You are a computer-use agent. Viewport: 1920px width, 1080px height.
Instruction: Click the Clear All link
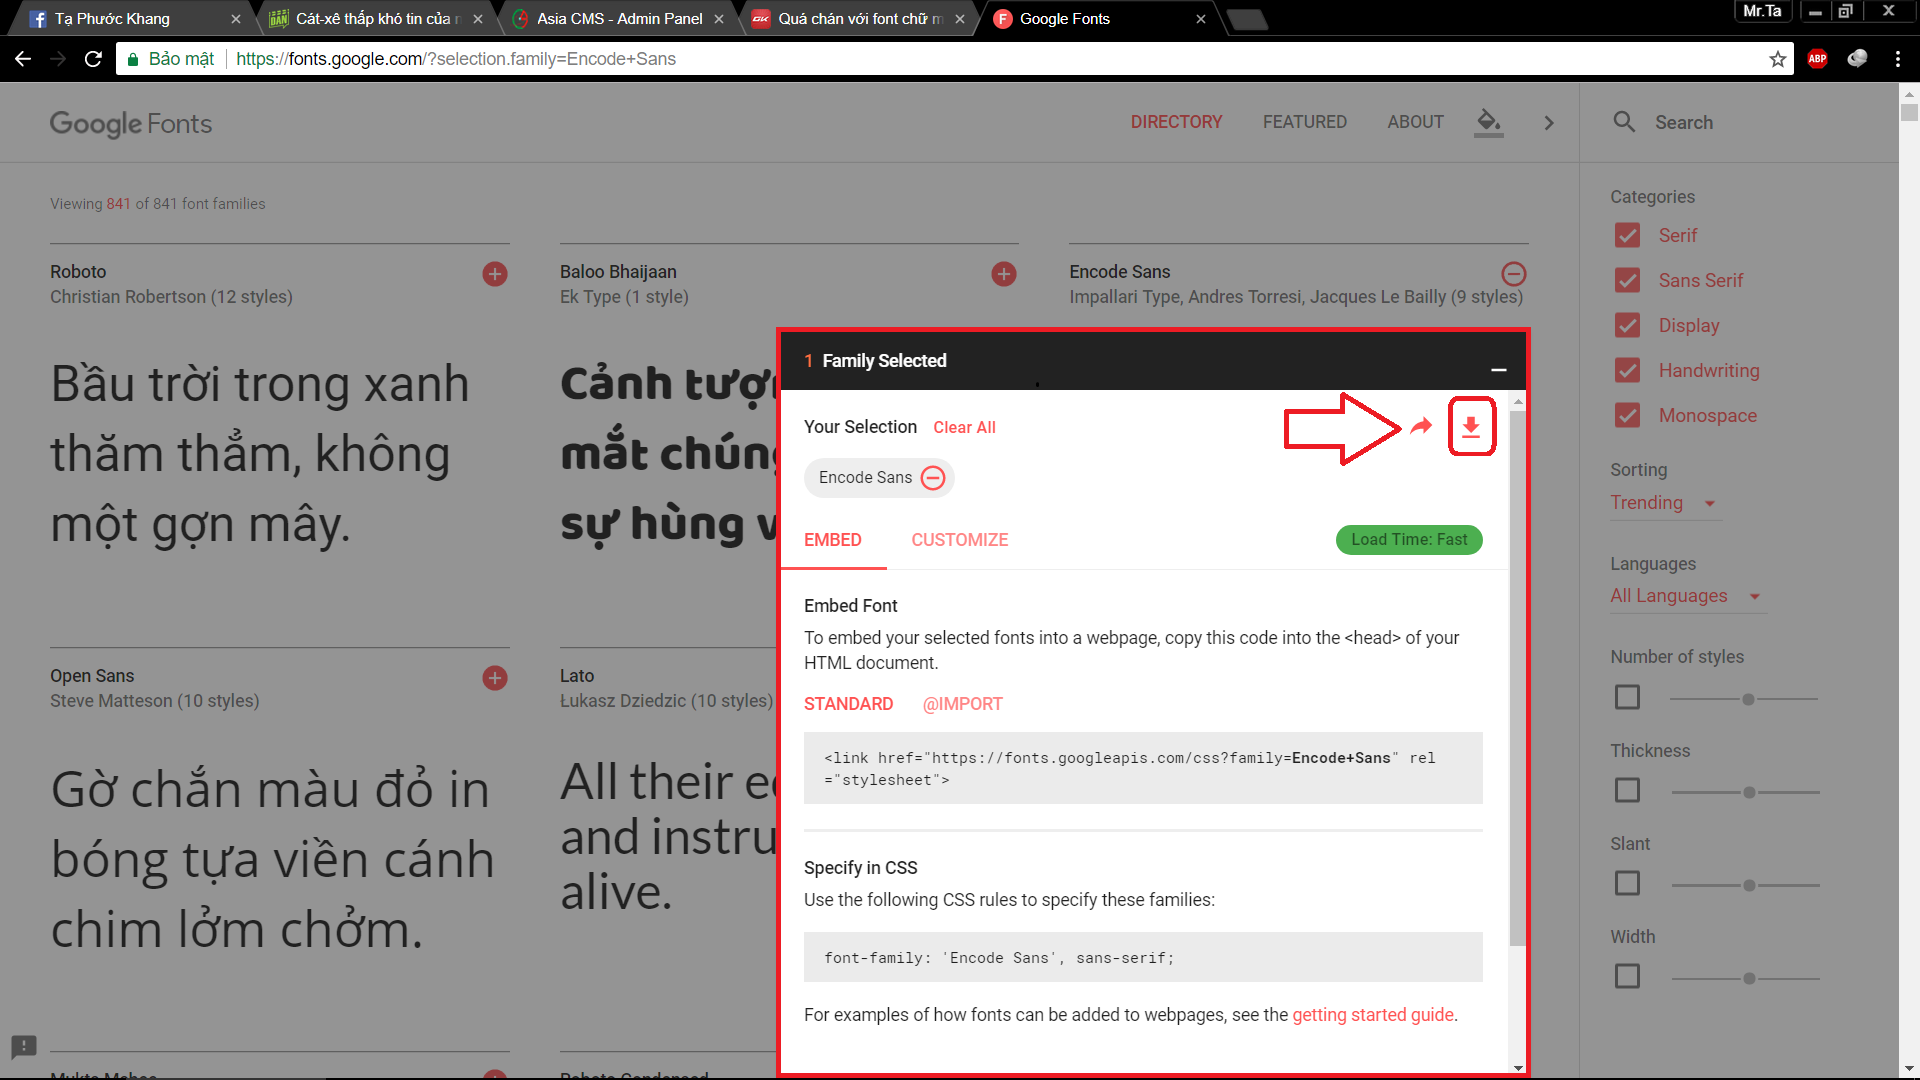(x=964, y=428)
